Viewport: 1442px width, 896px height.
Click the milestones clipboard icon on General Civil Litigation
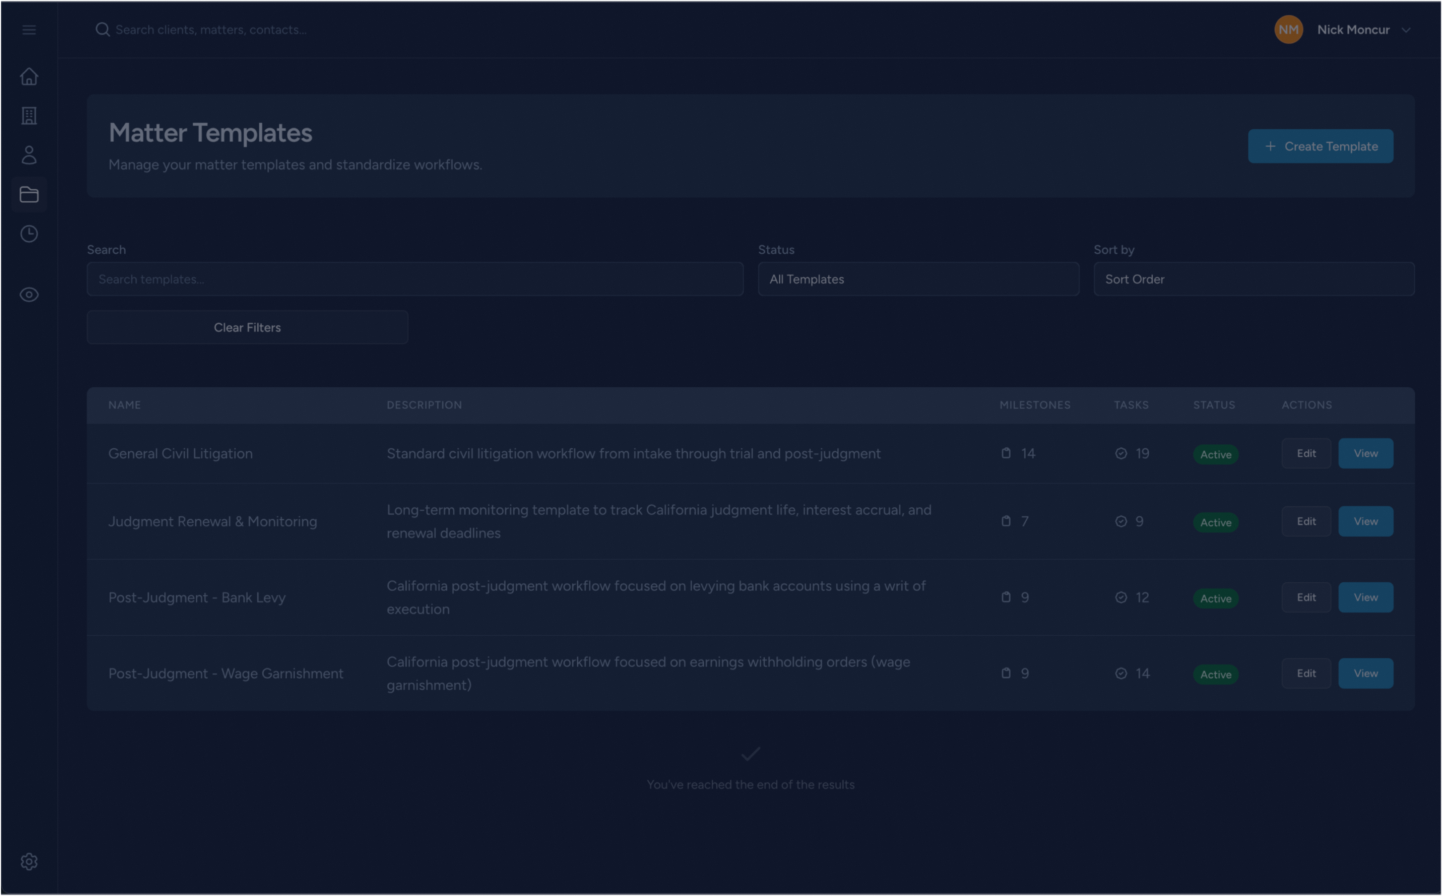(1006, 452)
